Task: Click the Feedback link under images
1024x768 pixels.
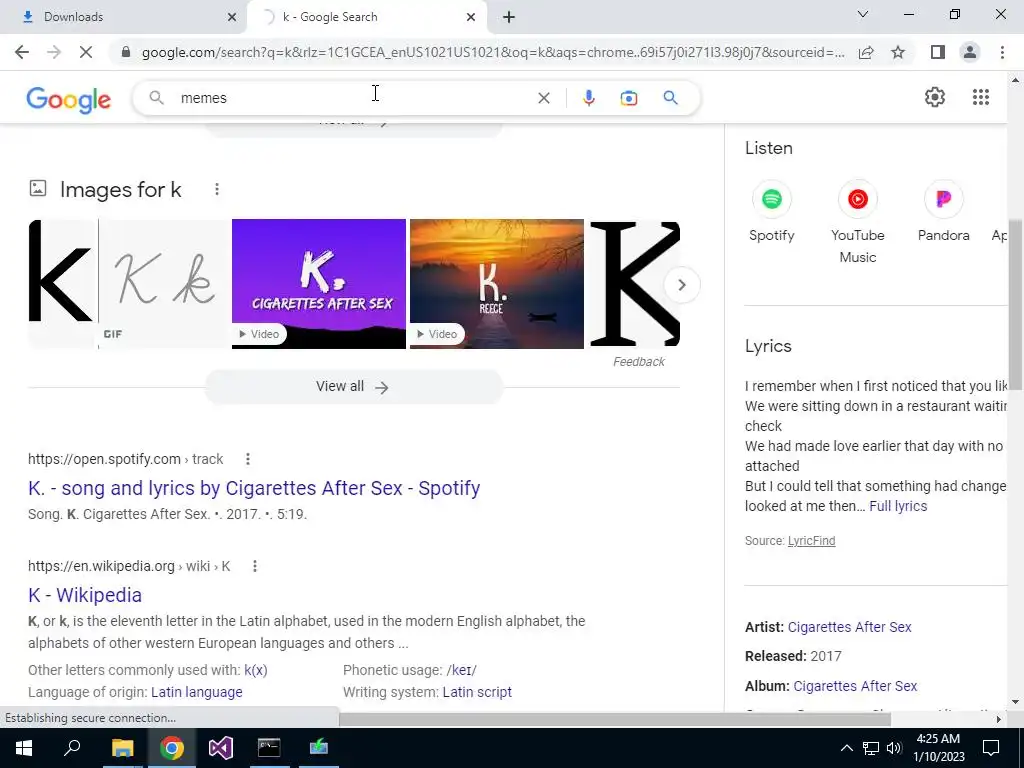Action: 639,362
